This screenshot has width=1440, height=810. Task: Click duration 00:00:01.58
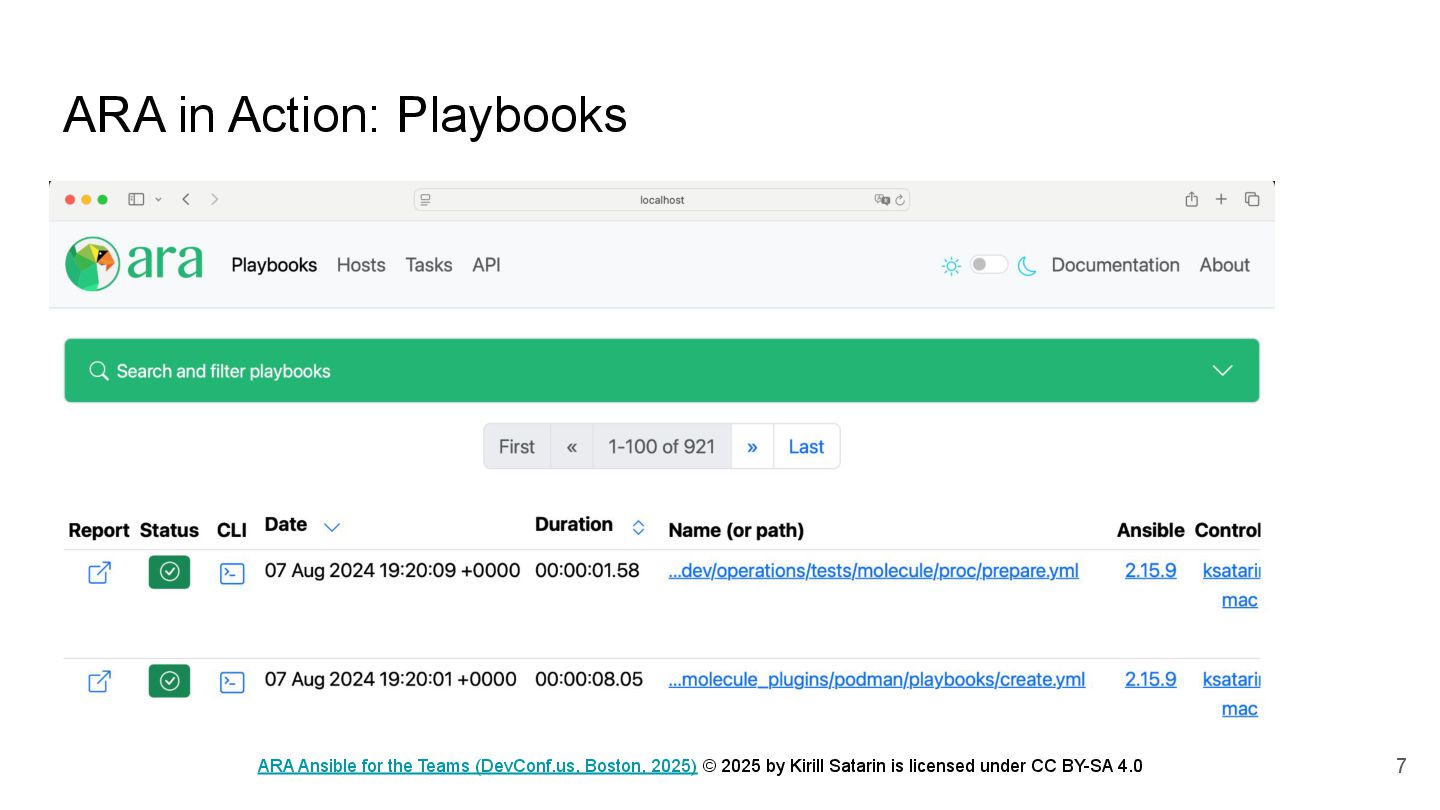coord(587,571)
